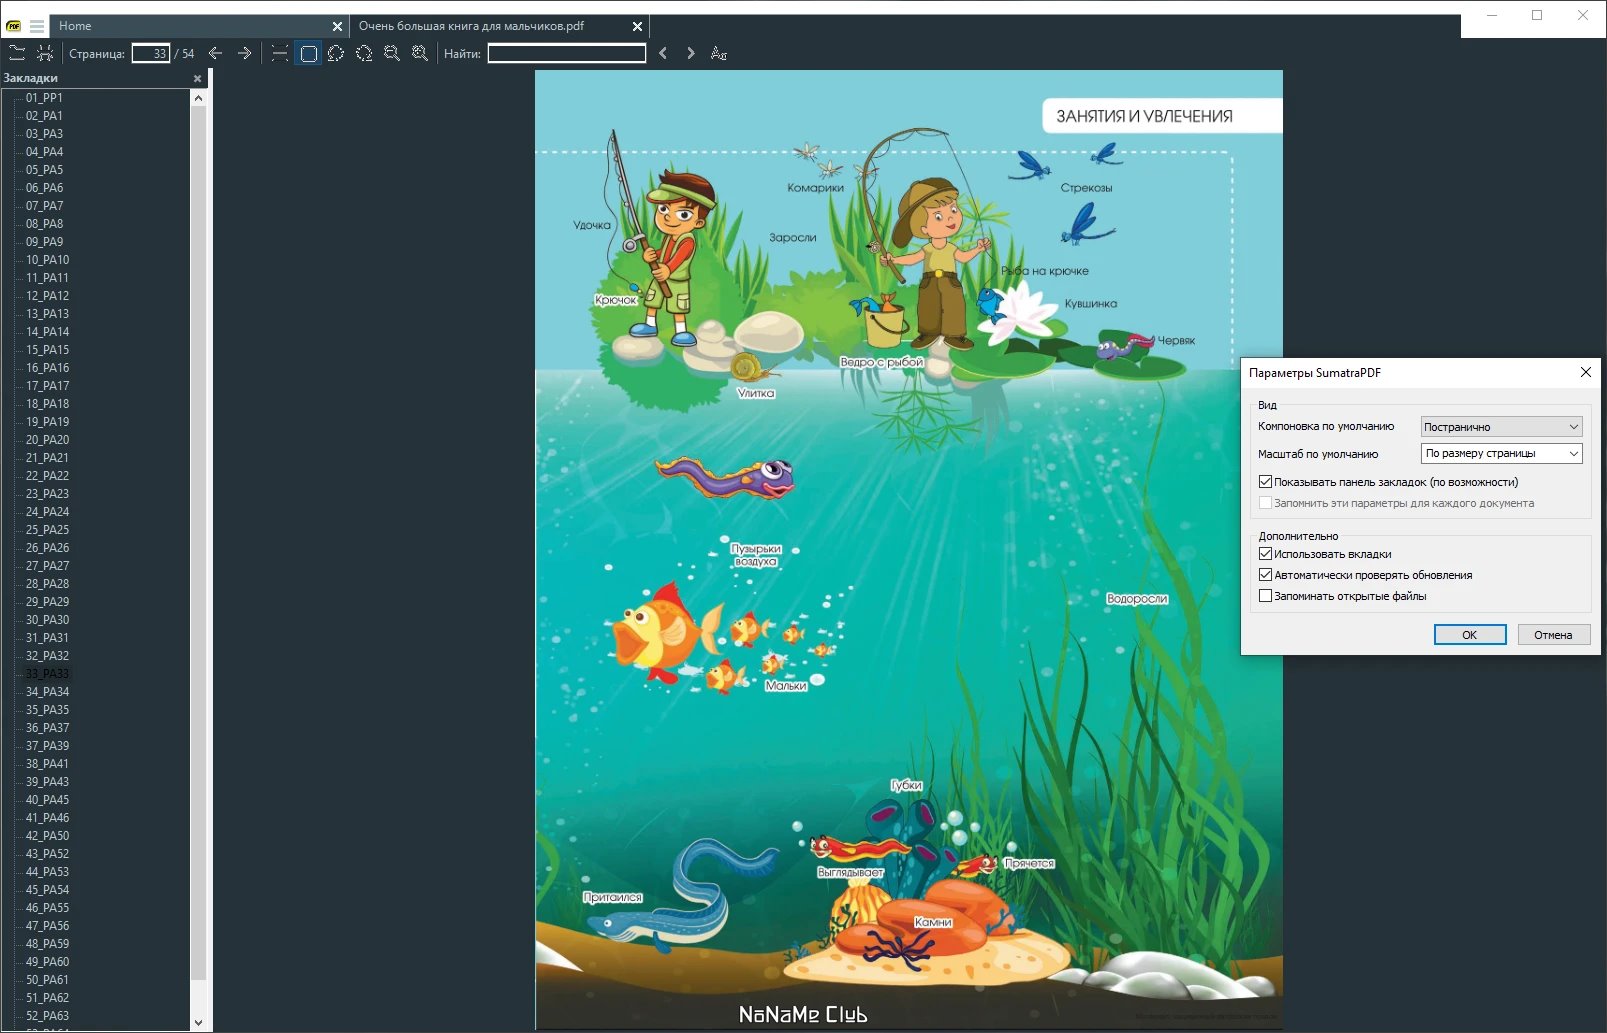The height and width of the screenshot is (1033, 1607).
Task: Open Масштаб по умолчанию dropdown
Action: coord(1501,454)
